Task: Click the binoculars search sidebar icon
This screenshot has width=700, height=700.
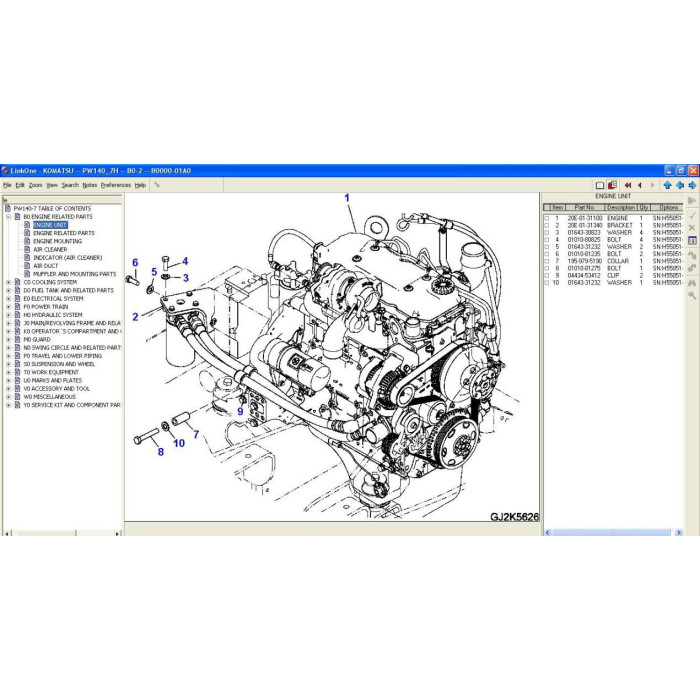Action: 692,283
